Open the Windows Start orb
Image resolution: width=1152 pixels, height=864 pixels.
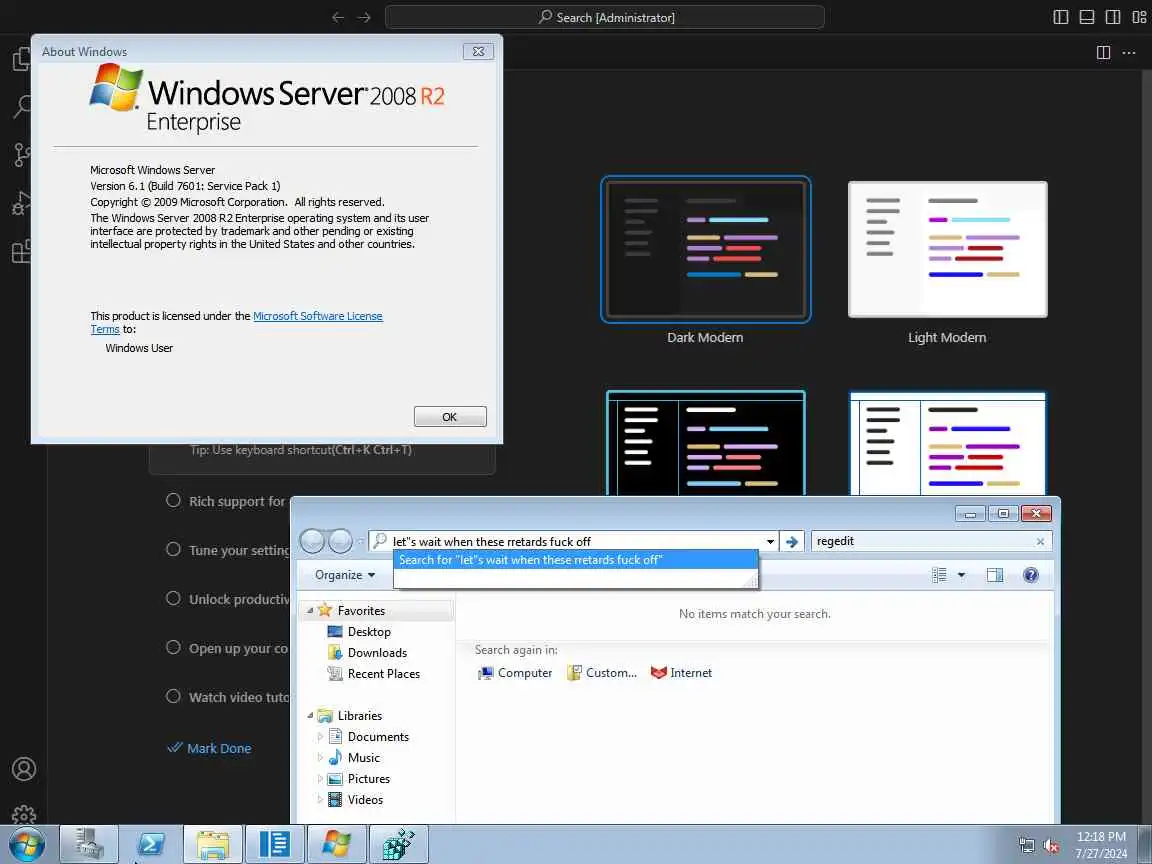coord(26,844)
